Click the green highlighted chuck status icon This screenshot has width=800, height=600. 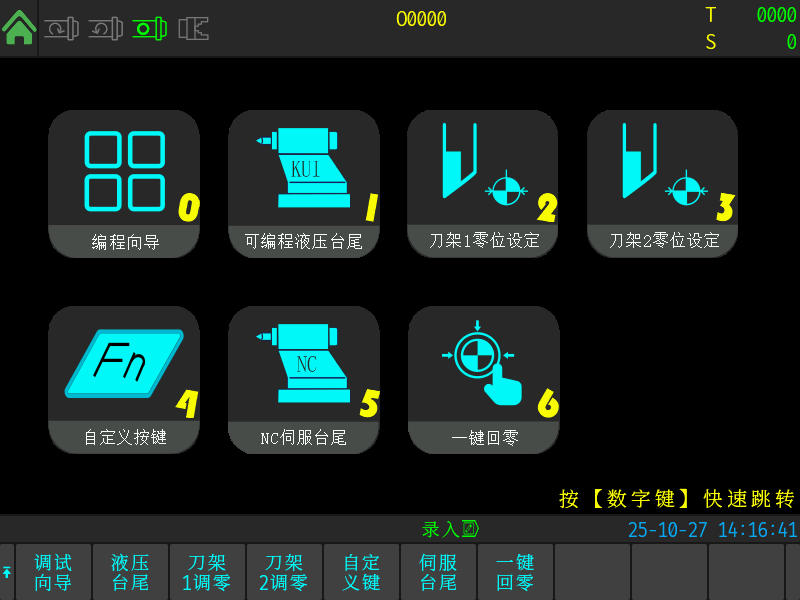149,29
